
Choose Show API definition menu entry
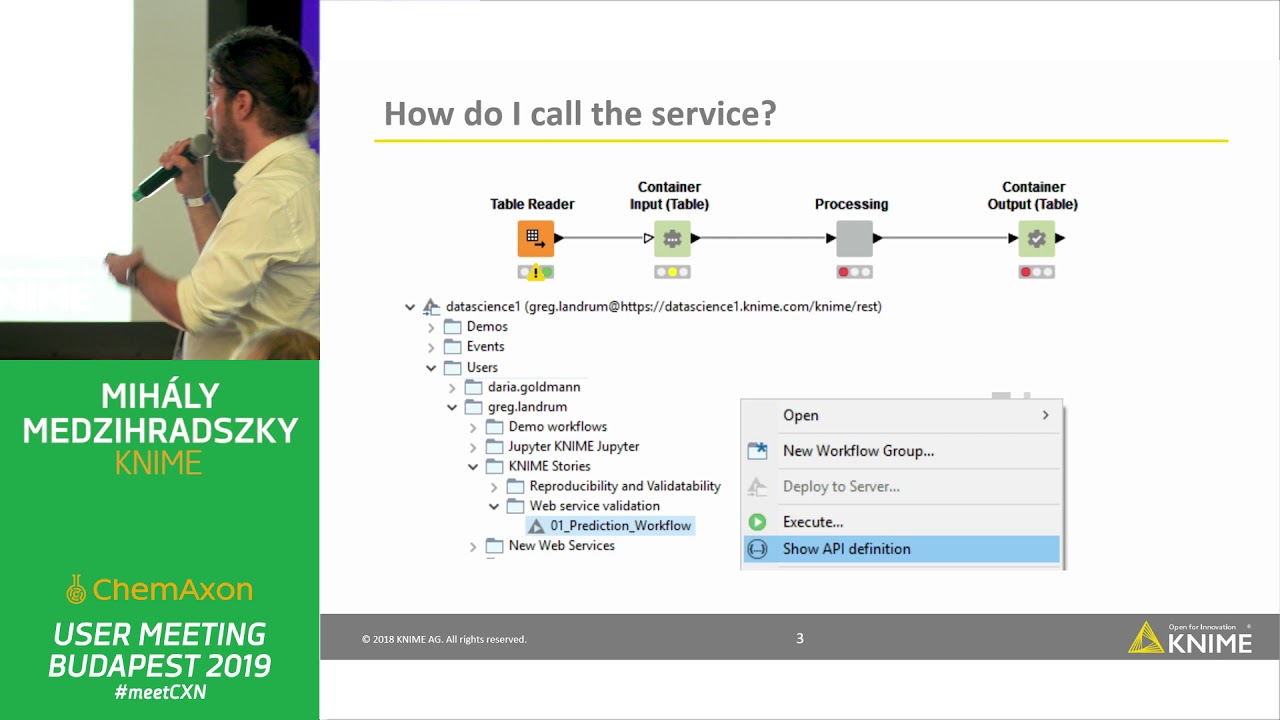tap(901, 549)
